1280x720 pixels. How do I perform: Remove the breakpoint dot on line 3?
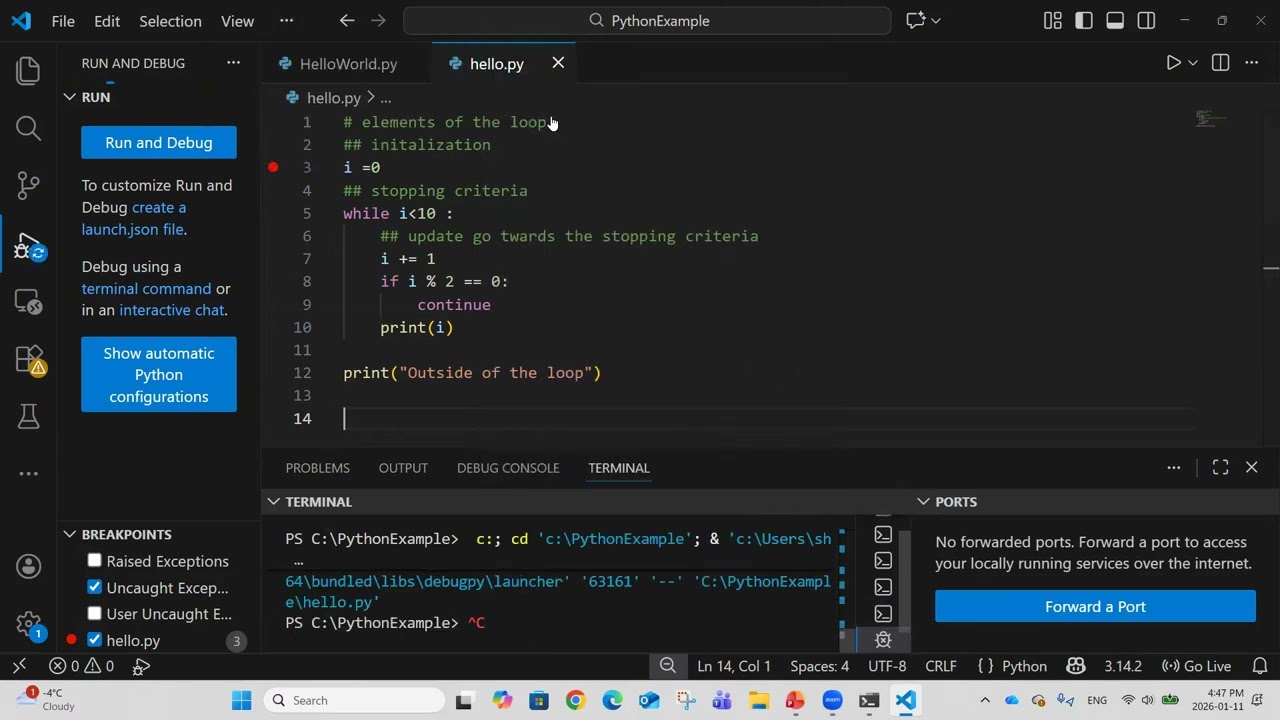pos(273,167)
